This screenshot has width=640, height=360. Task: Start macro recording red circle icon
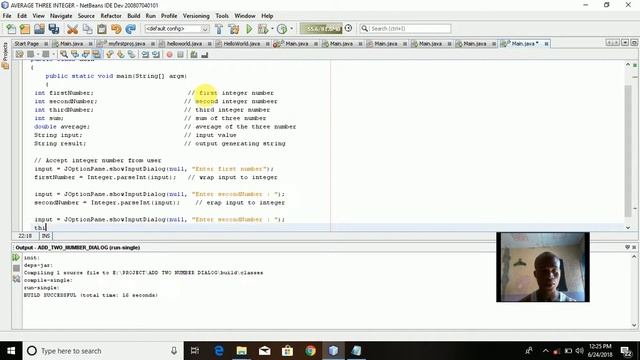[169, 54]
